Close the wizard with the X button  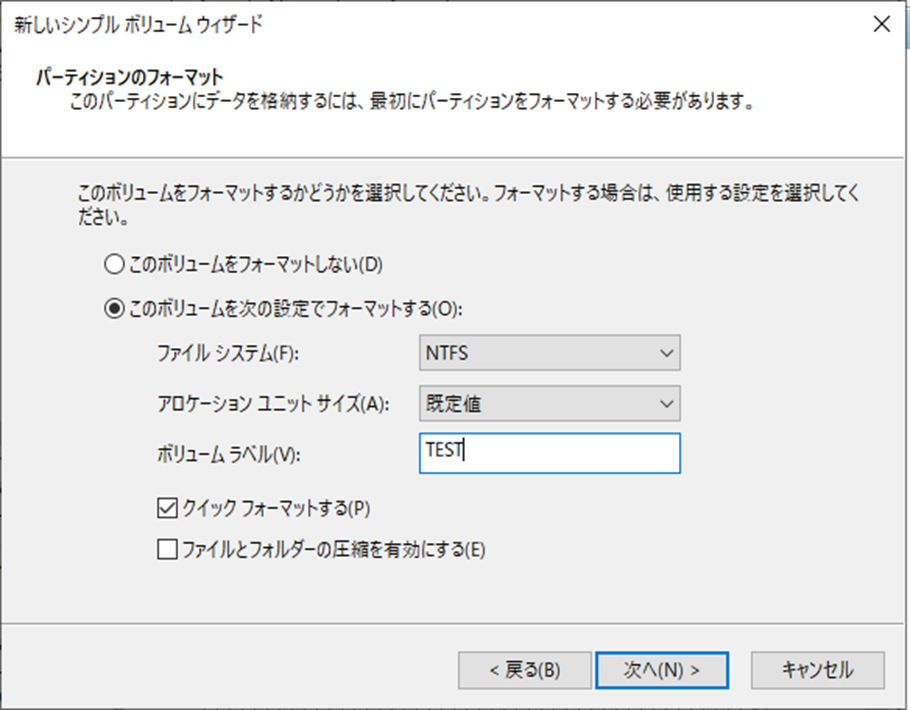pyautogui.click(x=881, y=26)
